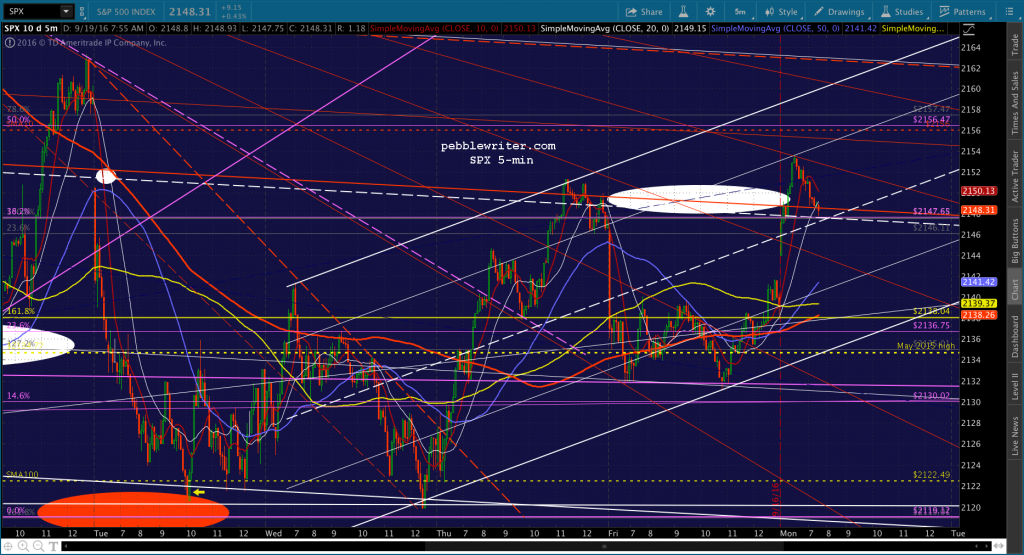The width and height of the screenshot is (1024, 555).
Task: Click the zoom out magnifier icon
Action: [x=39, y=546]
